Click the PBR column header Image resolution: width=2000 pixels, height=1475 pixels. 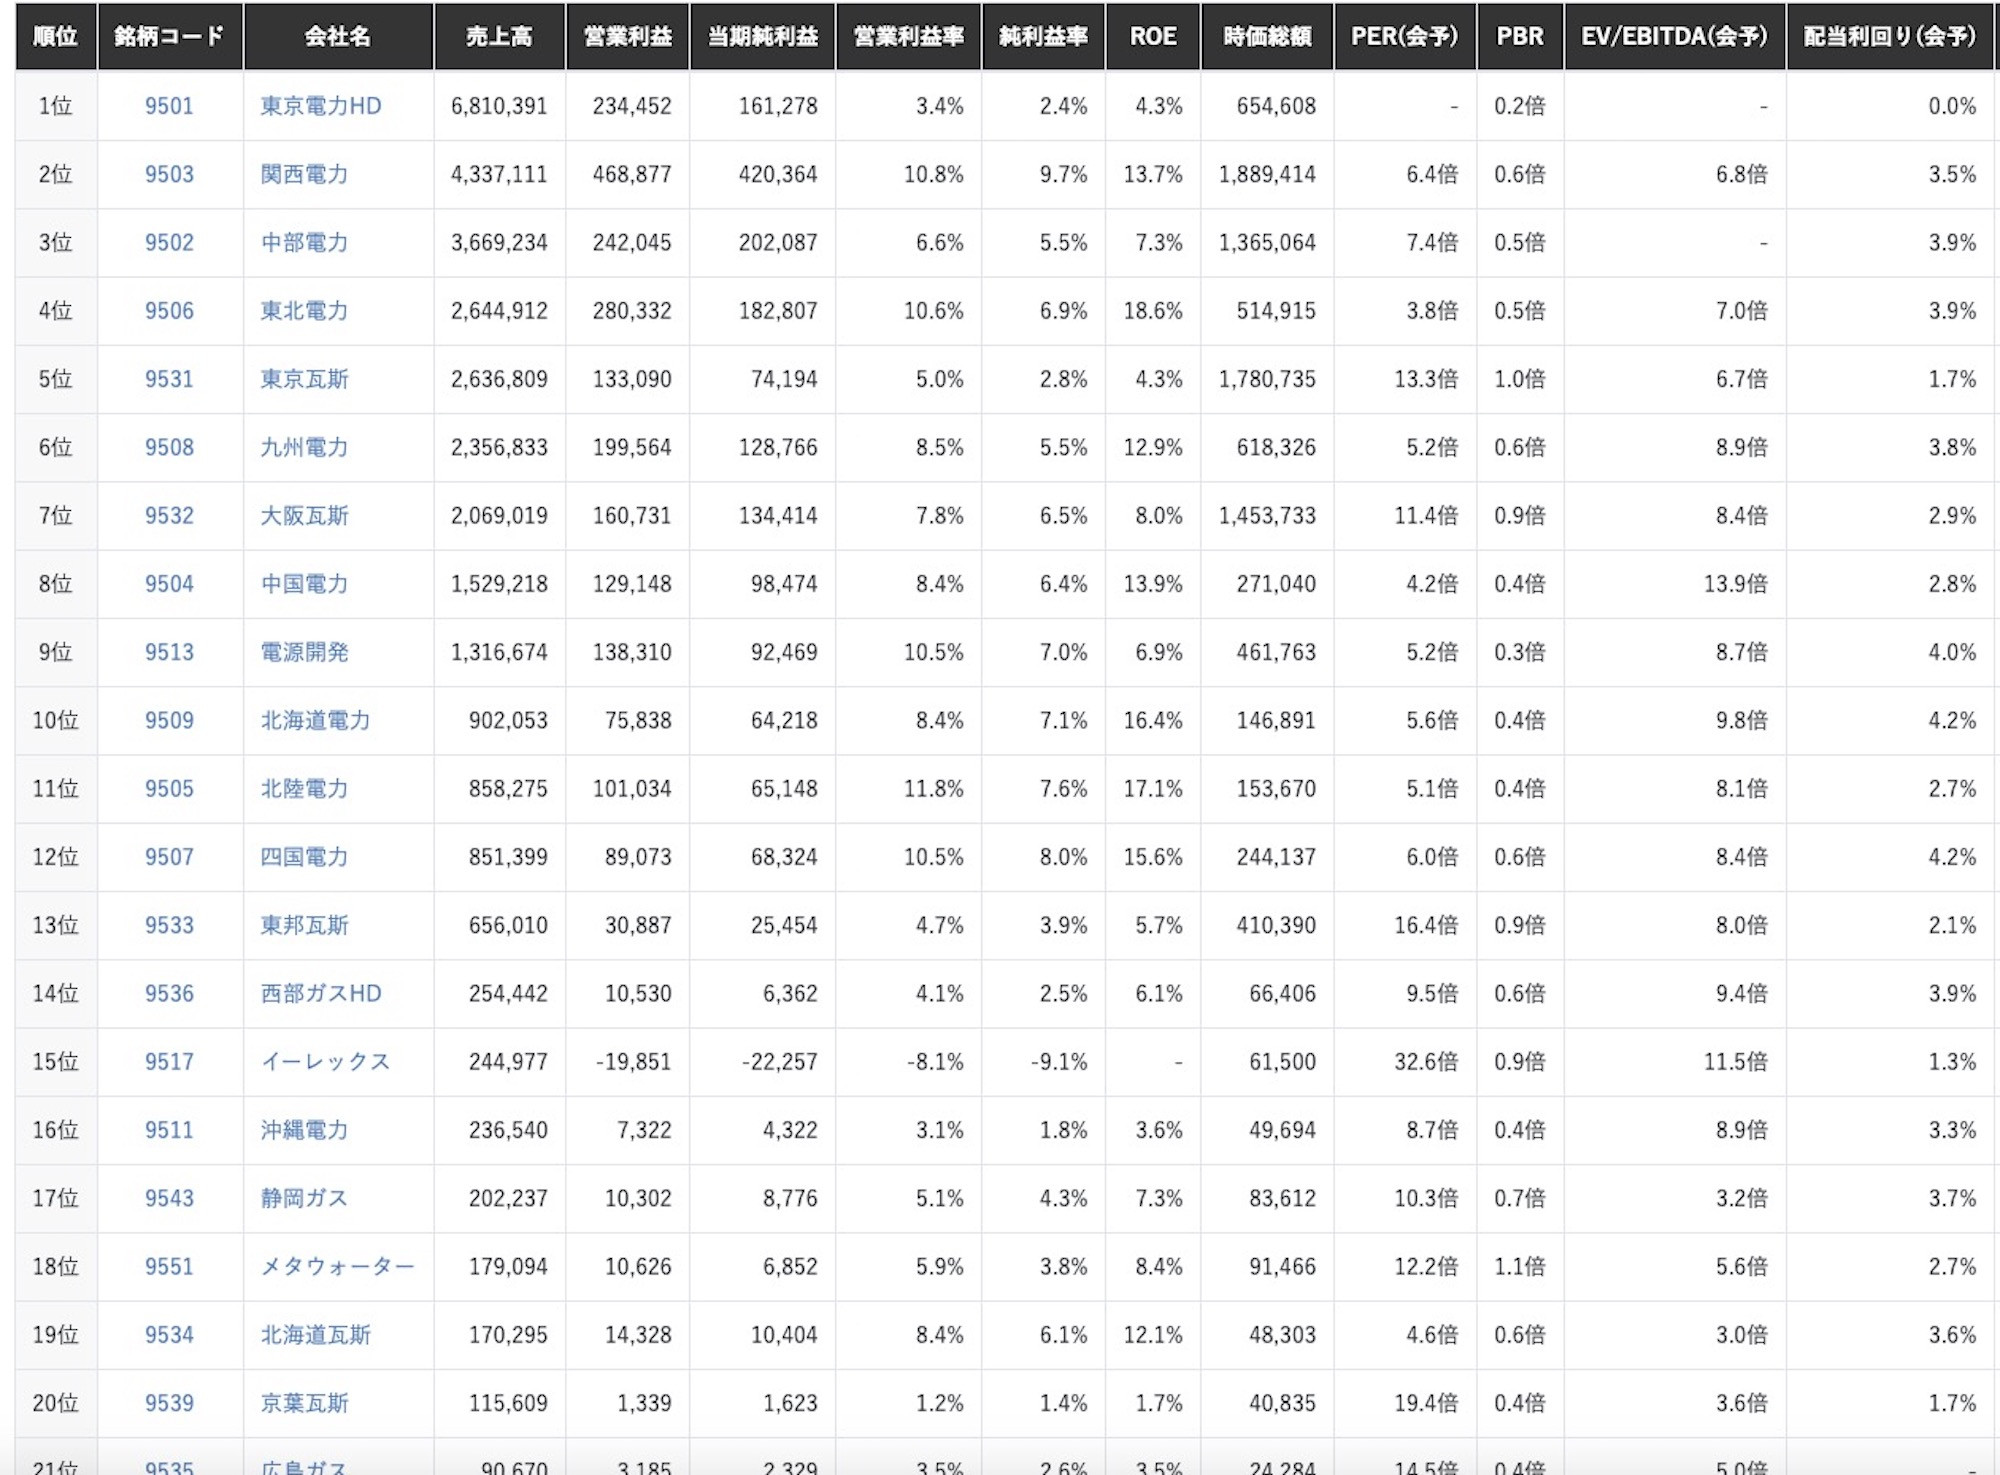(x=1520, y=37)
